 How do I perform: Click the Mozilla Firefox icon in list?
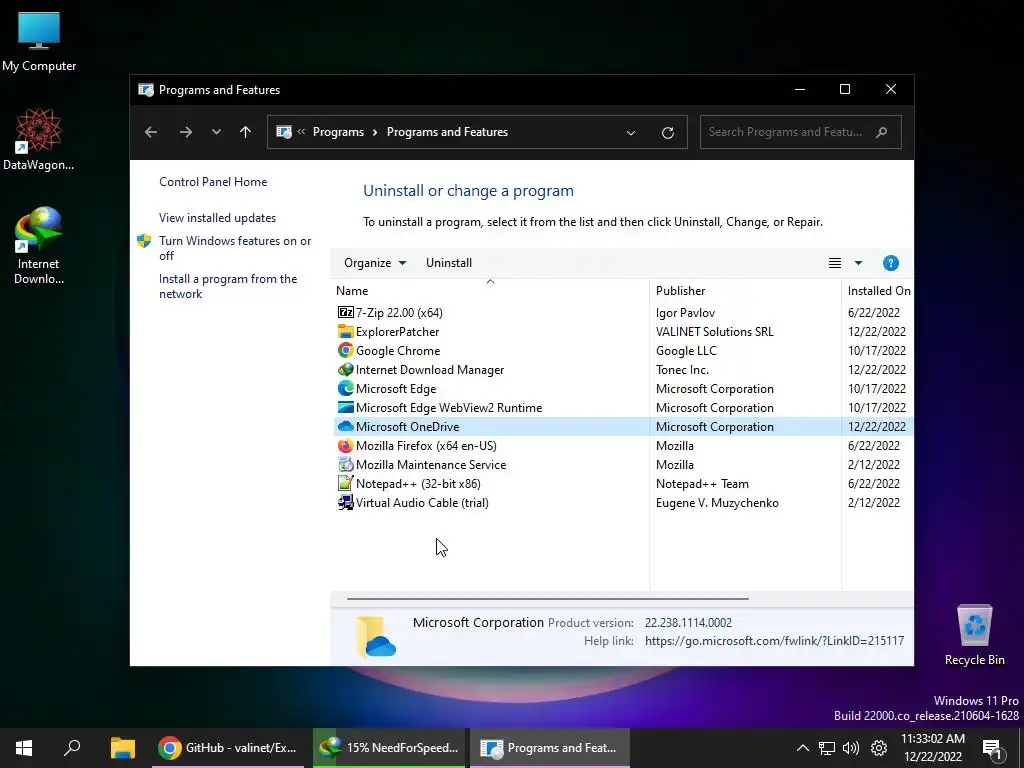click(345, 445)
